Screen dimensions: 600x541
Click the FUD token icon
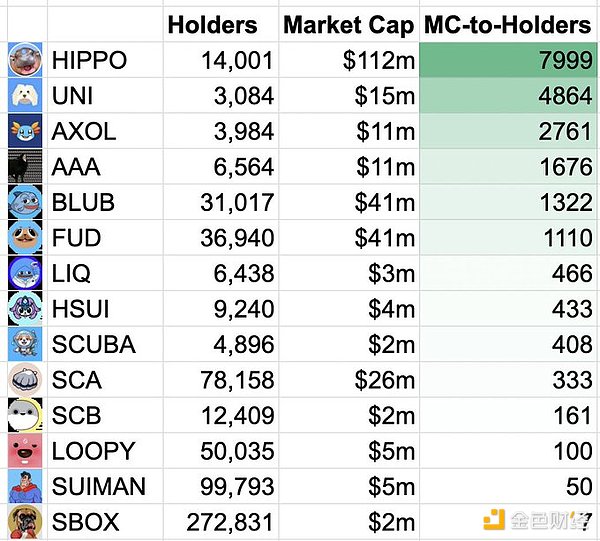(24, 237)
